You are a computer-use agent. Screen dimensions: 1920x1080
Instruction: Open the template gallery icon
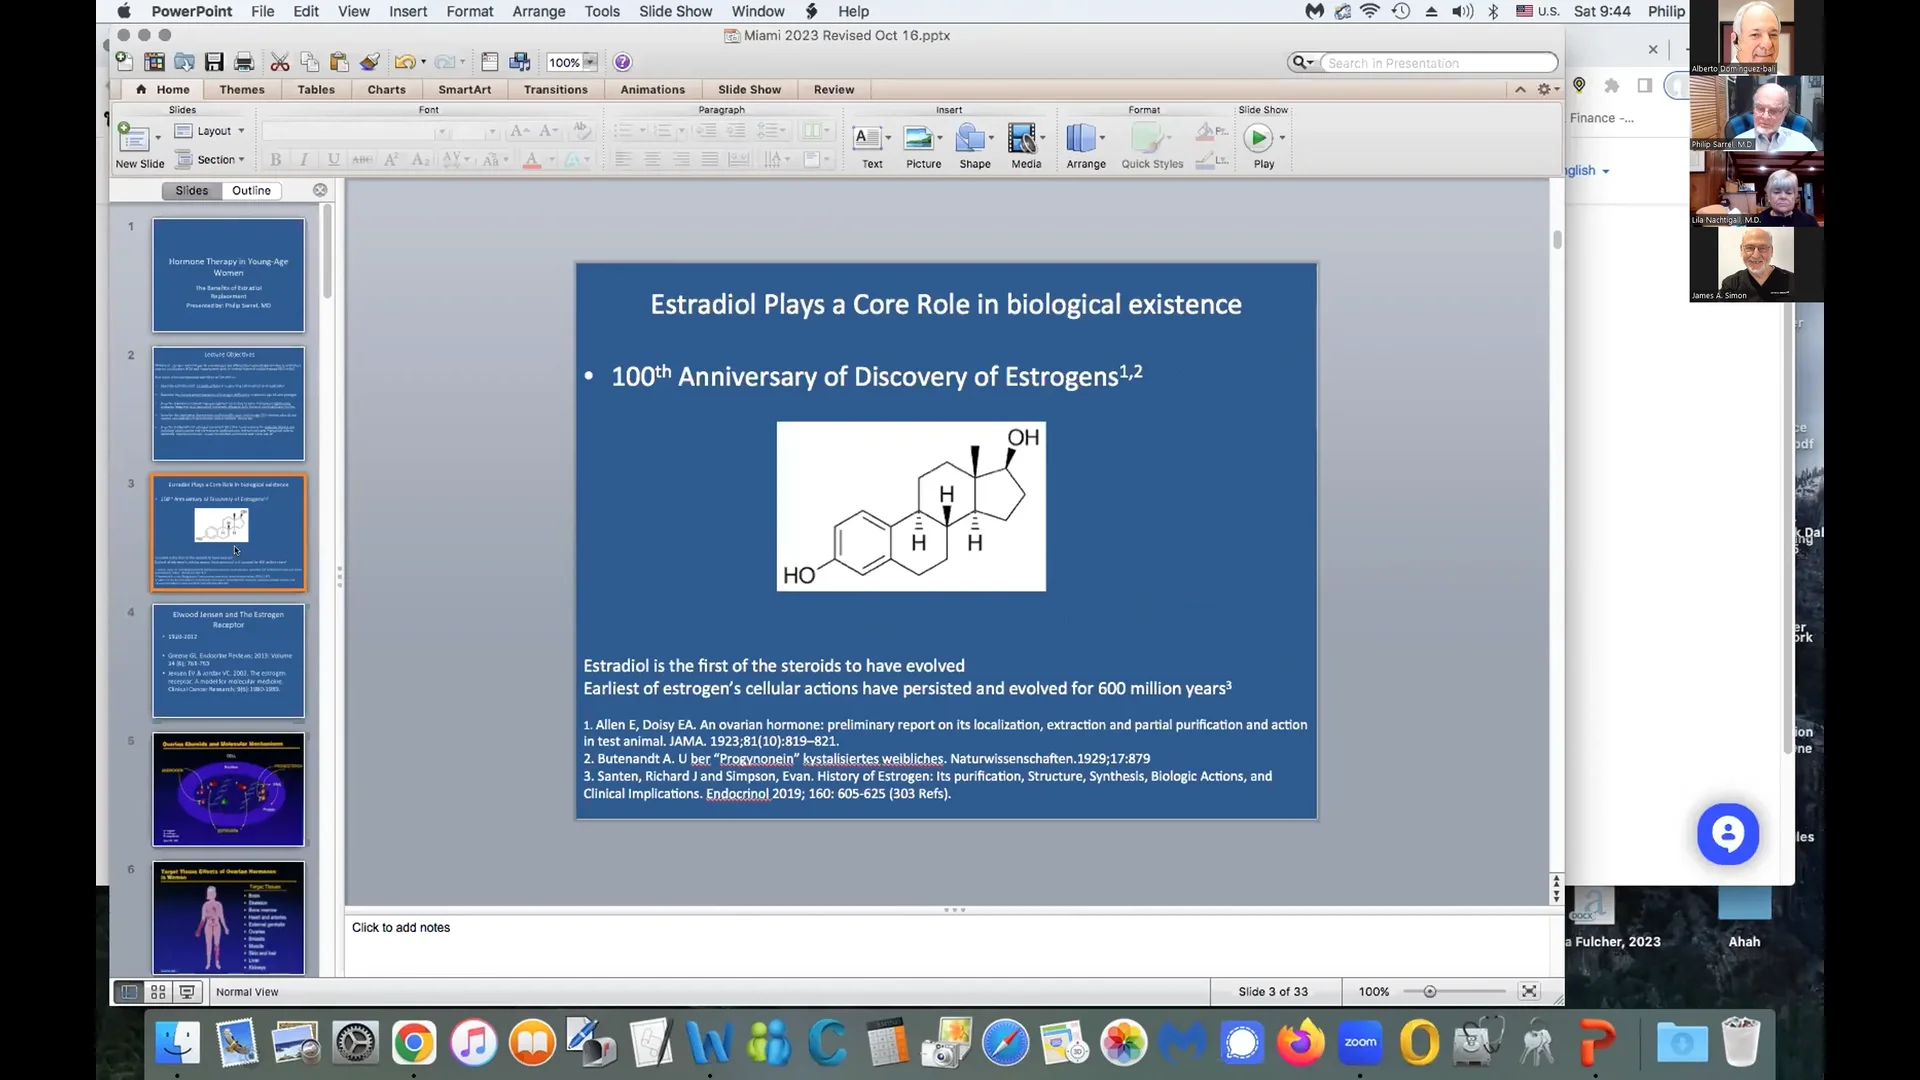pos(154,62)
